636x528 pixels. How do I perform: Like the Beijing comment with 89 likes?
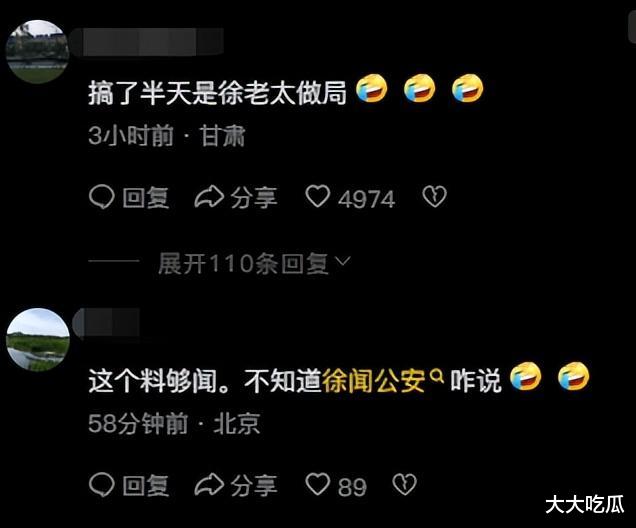(x=317, y=485)
